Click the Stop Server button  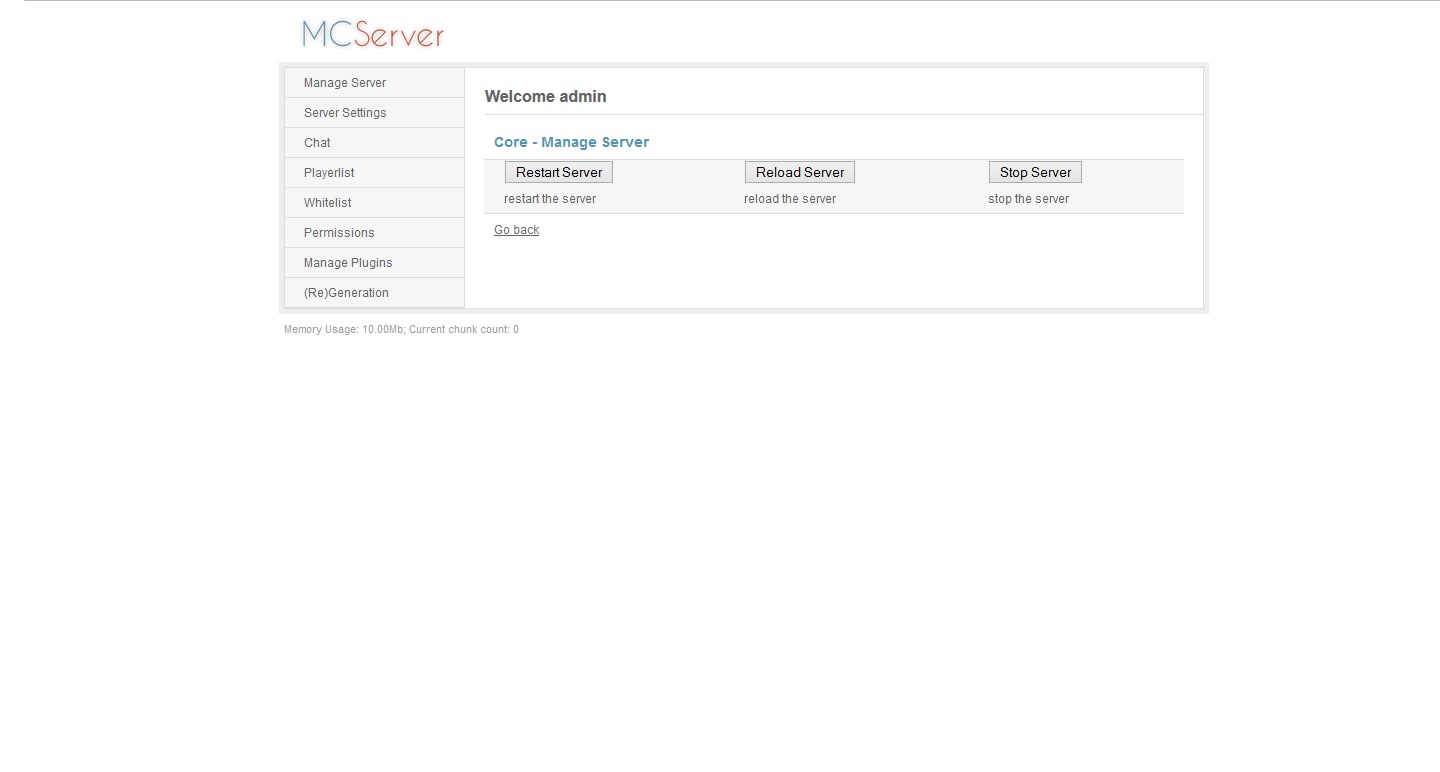point(1035,172)
